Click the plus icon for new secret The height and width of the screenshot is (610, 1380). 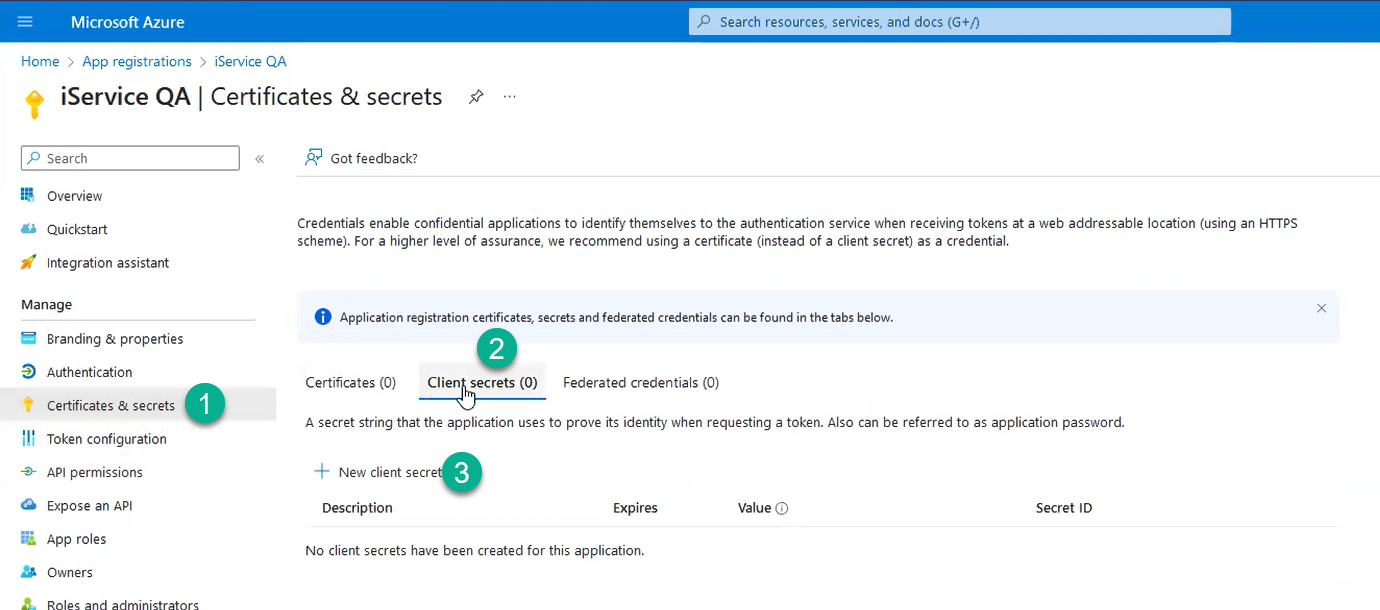(x=322, y=471)
